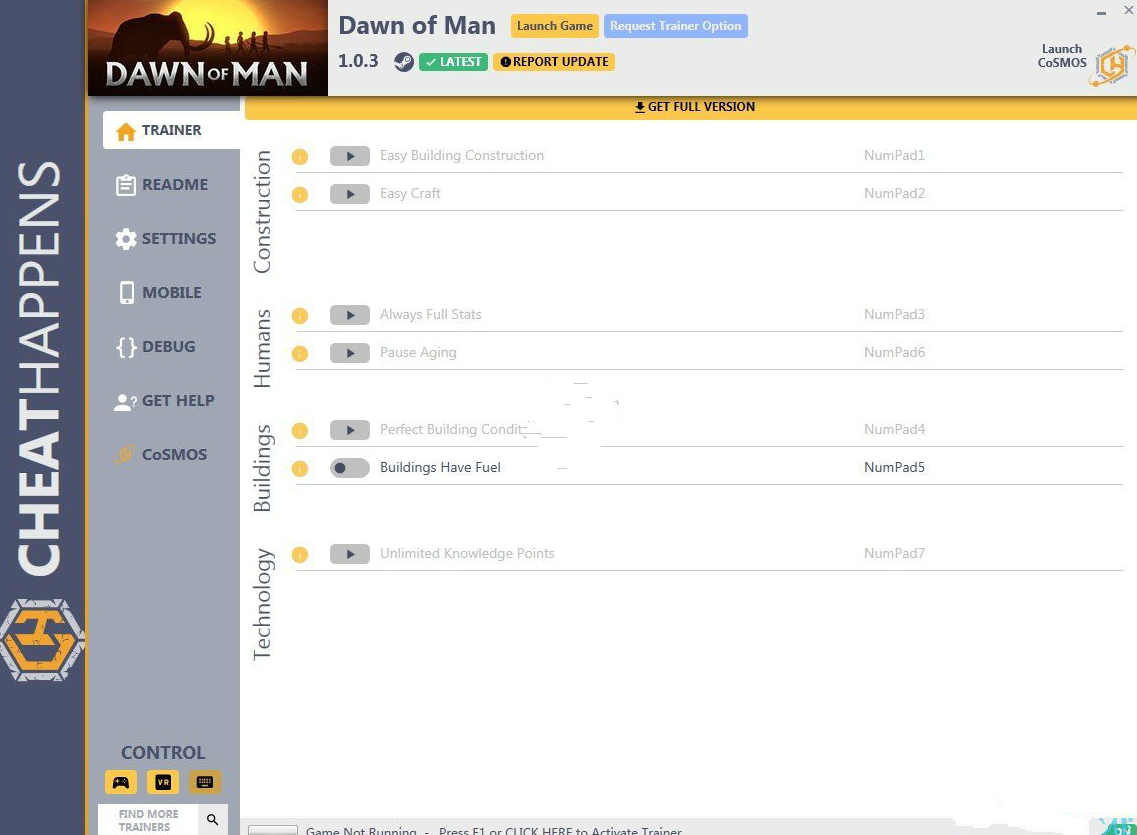
Task: Select the VR control icon
Action: [163, 782]
